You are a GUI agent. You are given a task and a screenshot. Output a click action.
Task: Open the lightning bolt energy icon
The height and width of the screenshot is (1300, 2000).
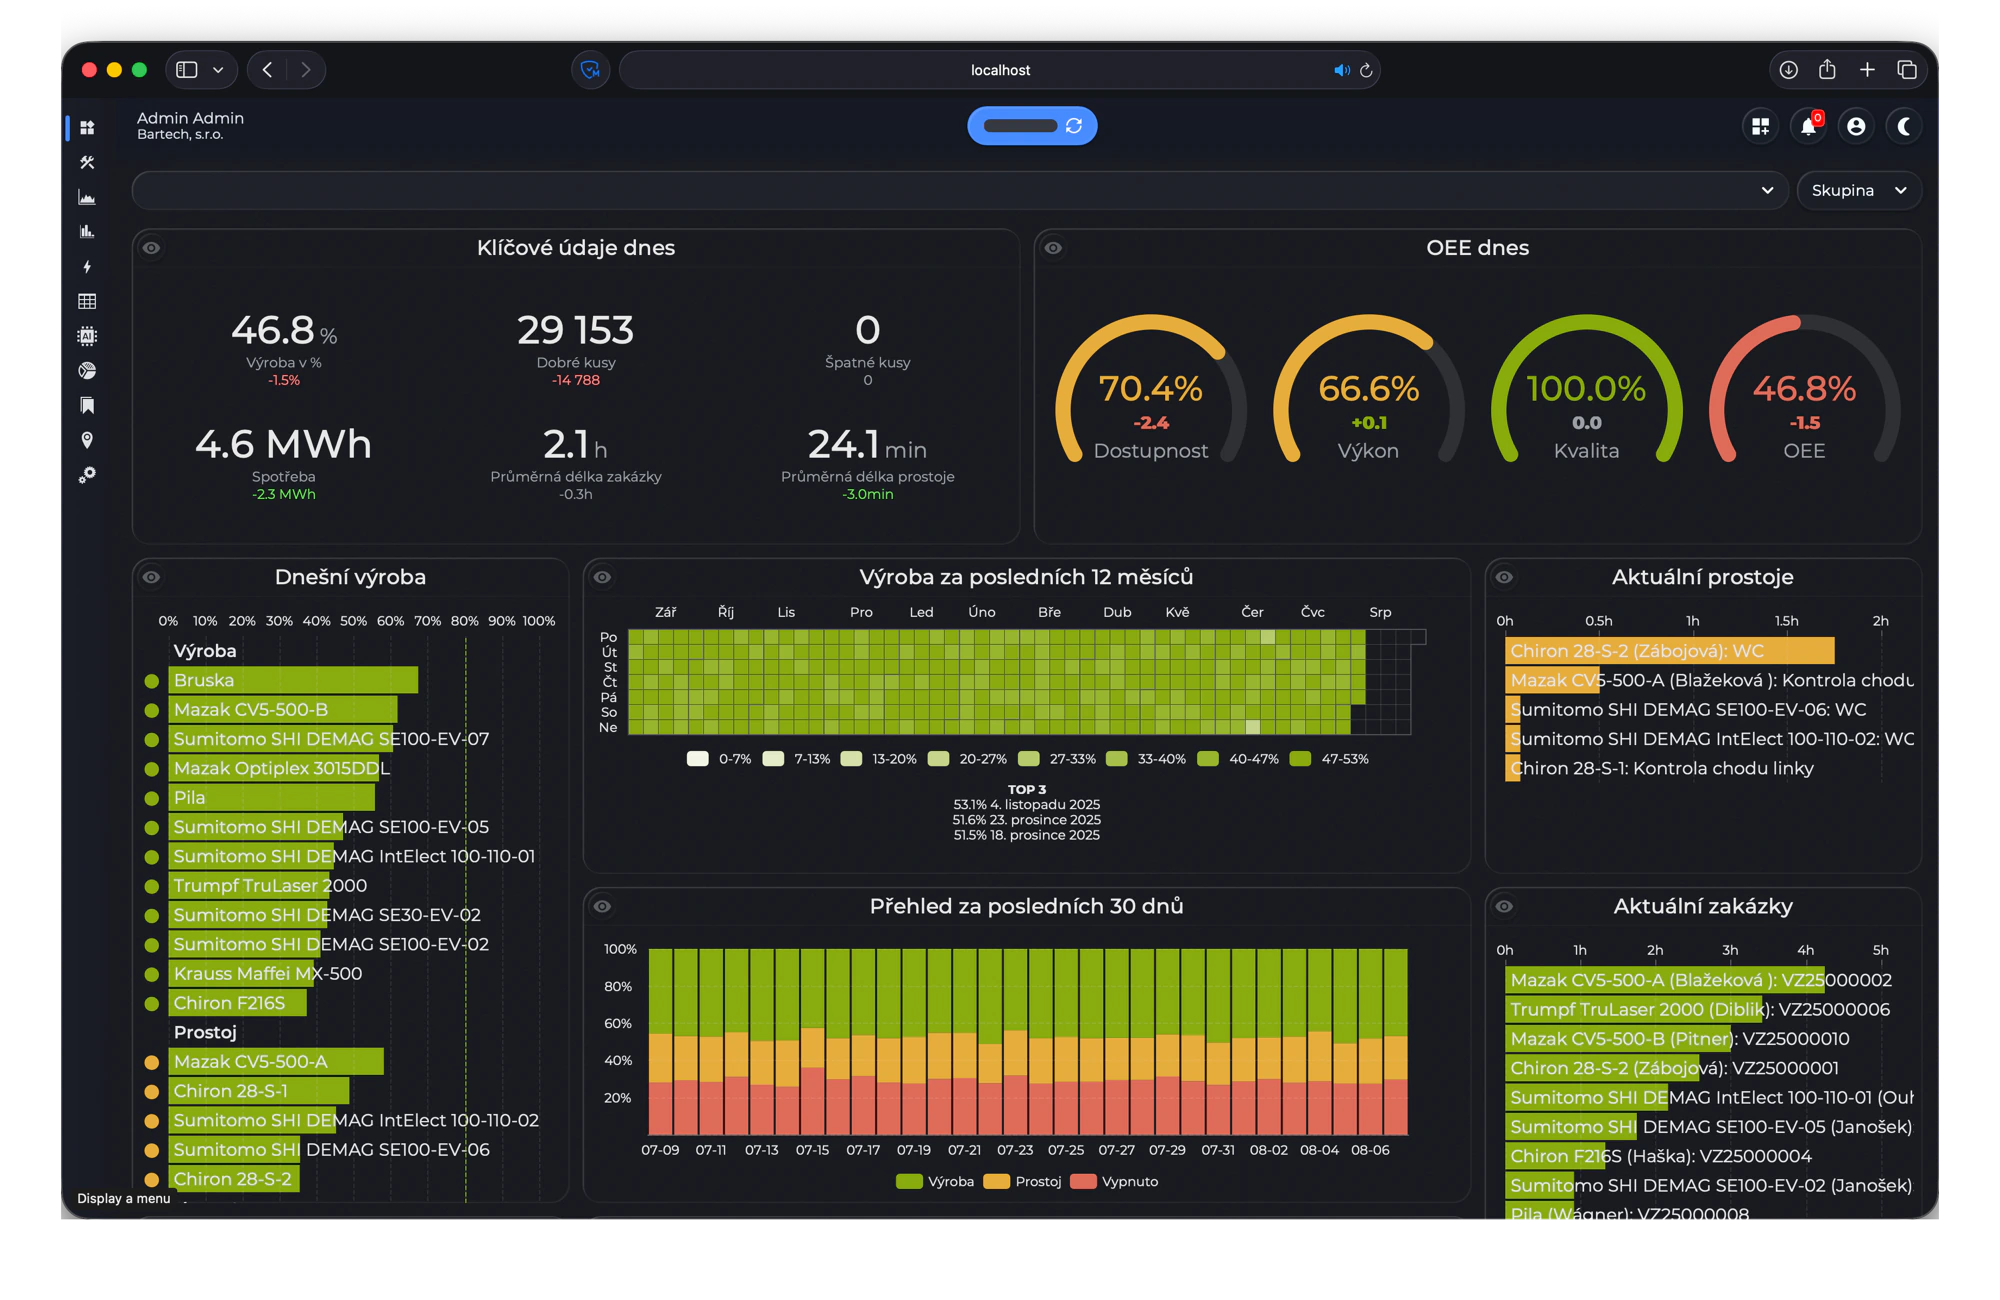87,266
